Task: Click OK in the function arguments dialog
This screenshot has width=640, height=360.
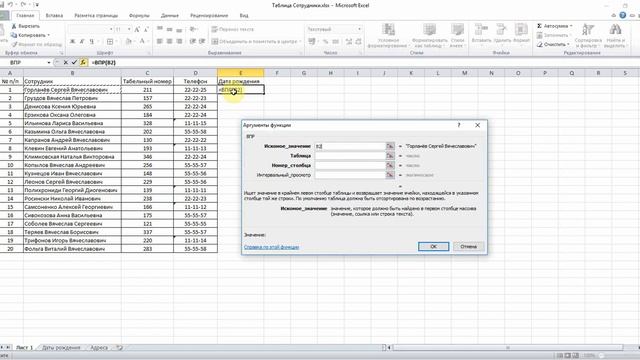Action: (433, 247)
